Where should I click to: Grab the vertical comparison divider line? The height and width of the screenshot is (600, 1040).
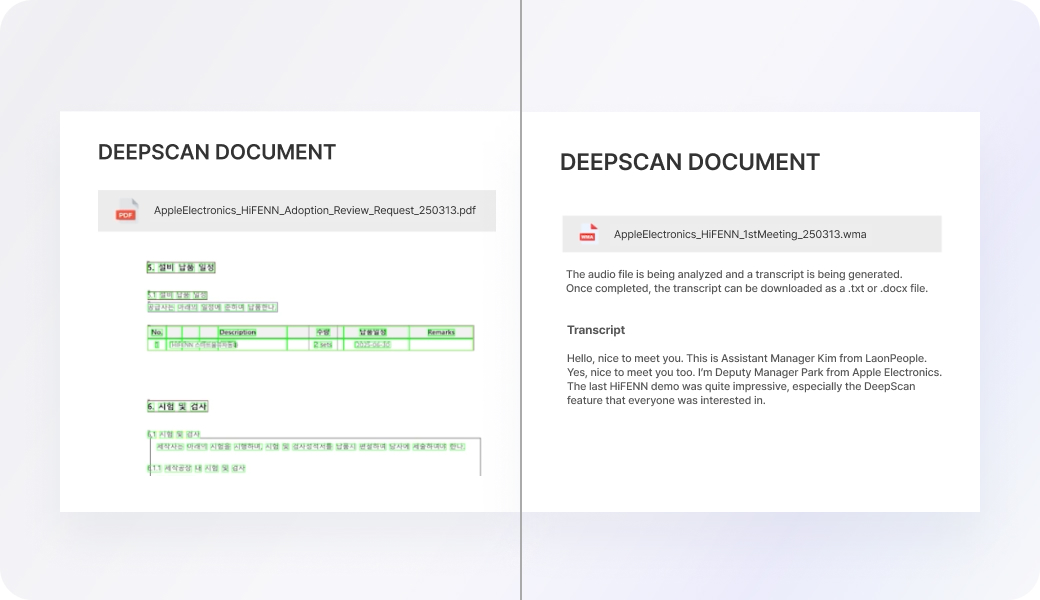pos(521,300)
